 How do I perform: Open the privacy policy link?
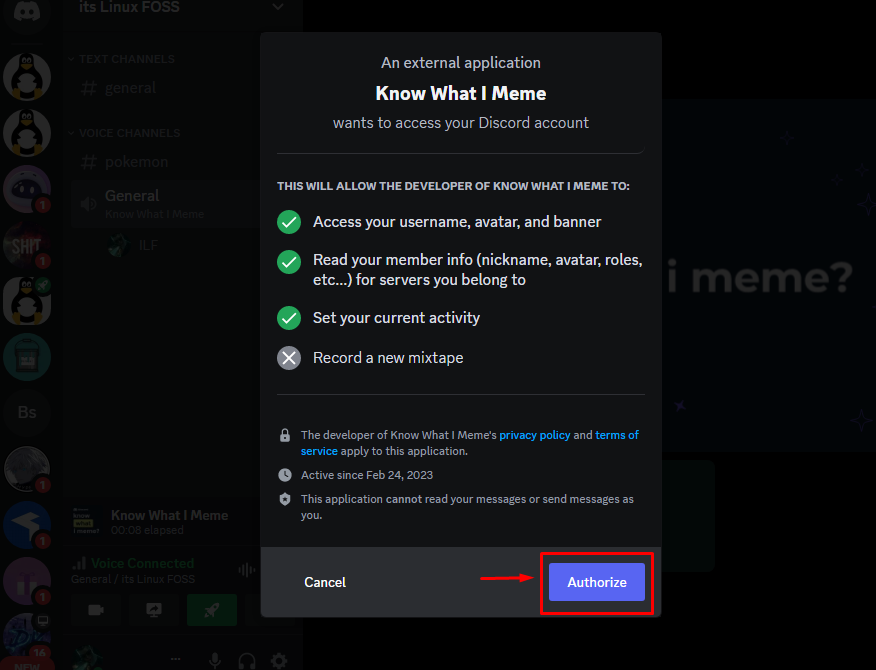[x=535, y=435]
